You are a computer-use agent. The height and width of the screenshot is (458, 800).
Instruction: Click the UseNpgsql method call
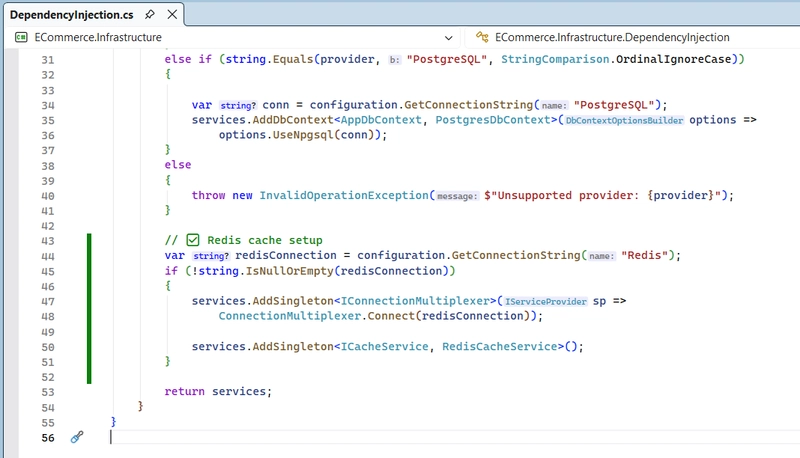click(303, 135)
